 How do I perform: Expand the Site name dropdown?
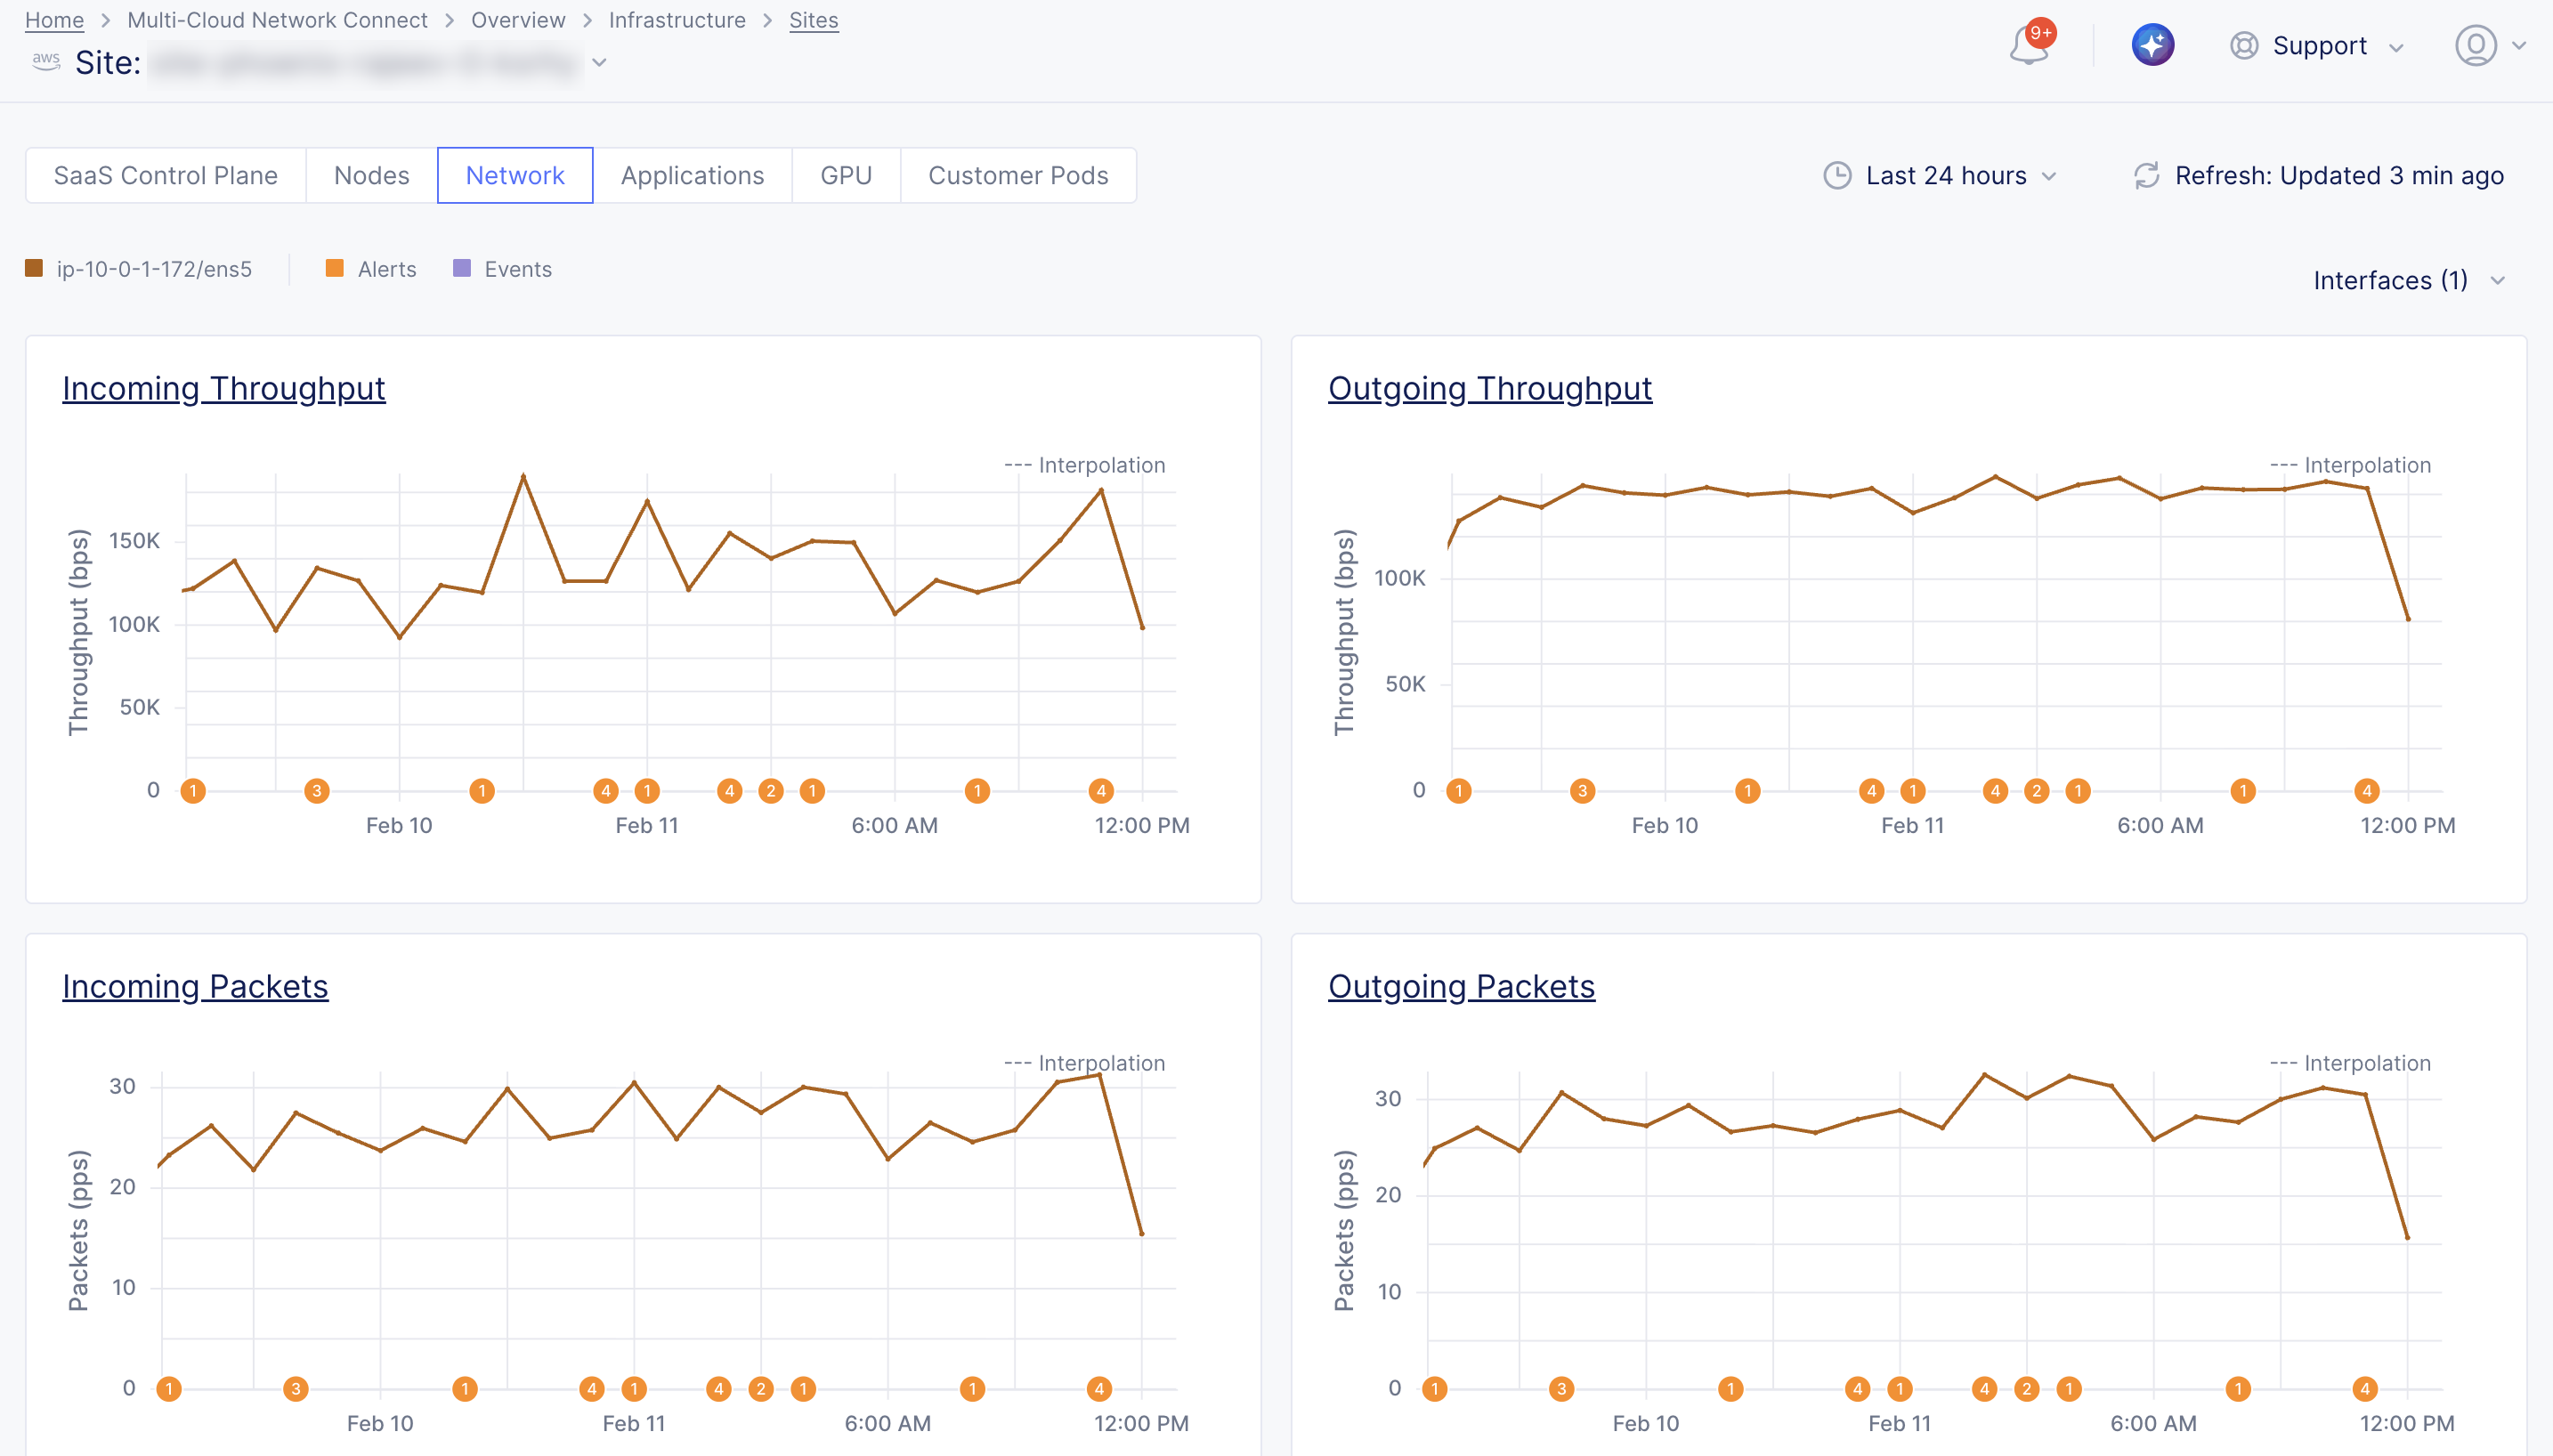coord(598,62)
